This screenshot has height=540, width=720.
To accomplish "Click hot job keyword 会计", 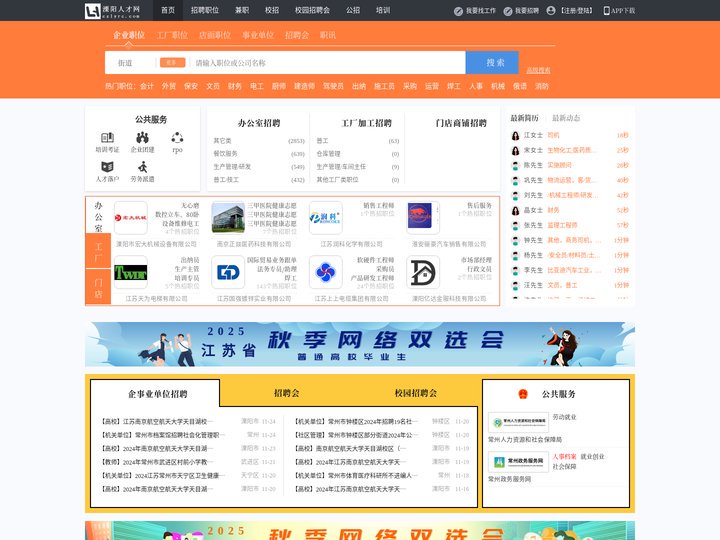I will tap(147, 86).
